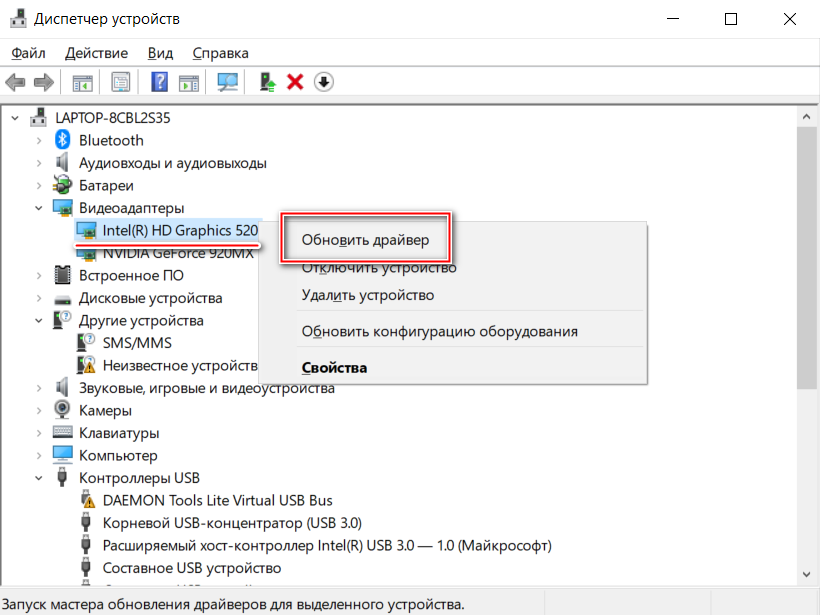Click the Компьютер monitor icon
The width and height of the screenshot is (820, 615).
point(63,455)
